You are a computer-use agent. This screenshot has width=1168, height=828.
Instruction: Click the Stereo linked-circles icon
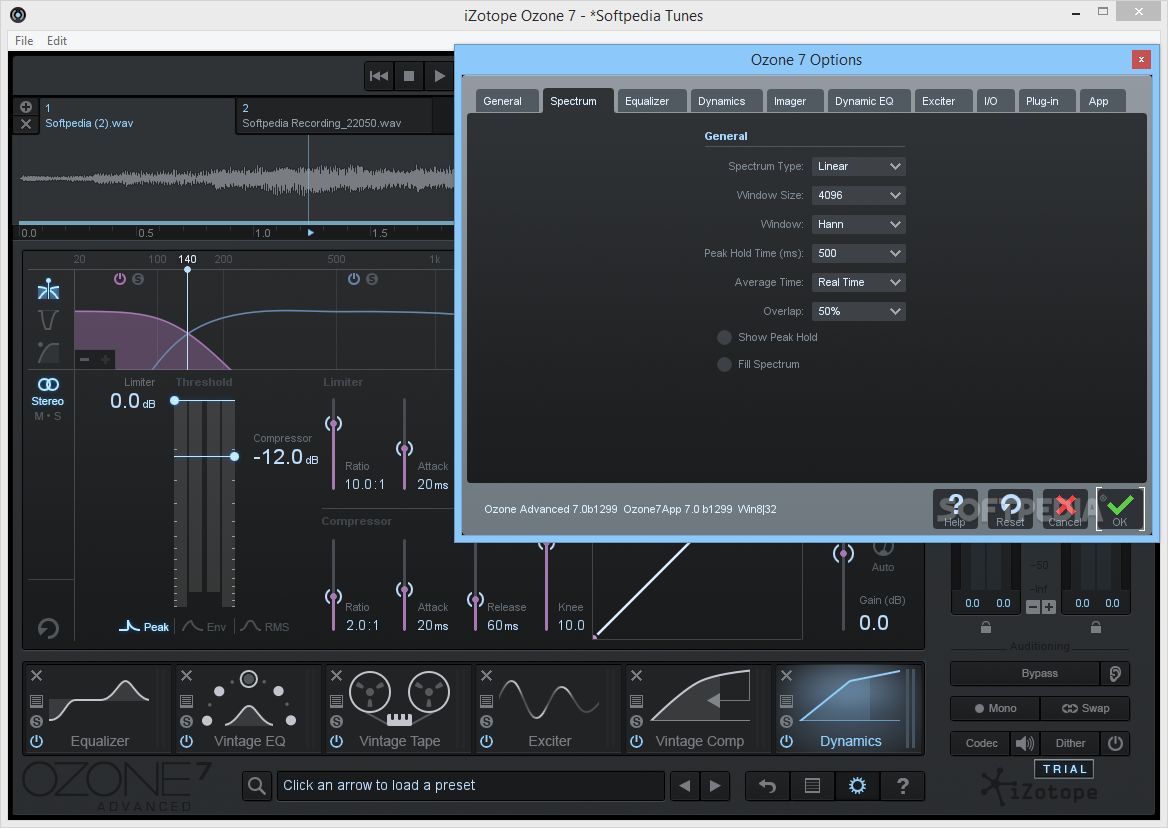(48, 384)
